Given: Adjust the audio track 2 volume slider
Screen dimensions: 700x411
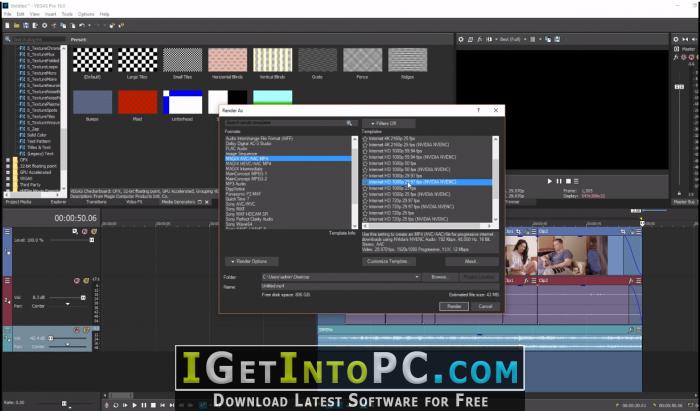Looking at the screenshot, I should coord(83,297).
